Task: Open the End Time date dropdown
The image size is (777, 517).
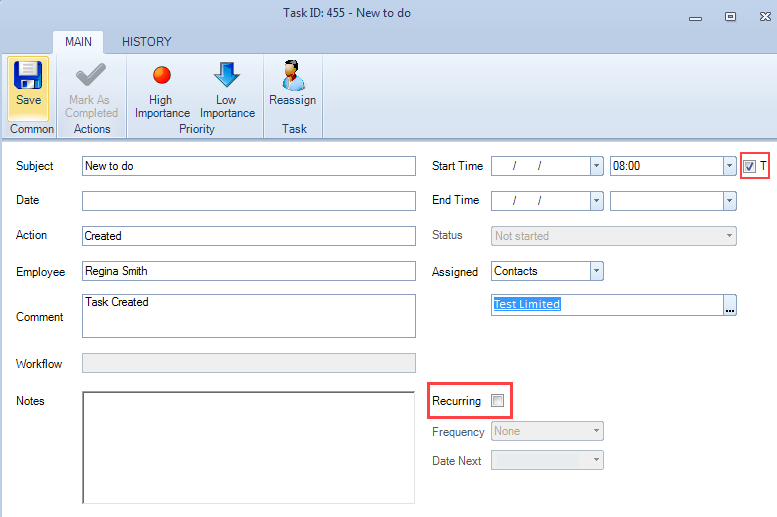Action: [x=597, y=201]
